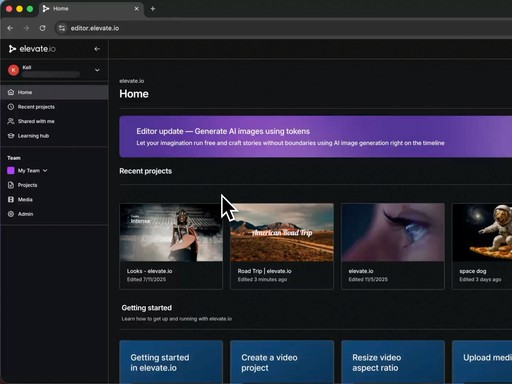The width and height of the screenshot is (512, 384).
Task: Click the film icon beside Media
Action: tap(11, 199)
